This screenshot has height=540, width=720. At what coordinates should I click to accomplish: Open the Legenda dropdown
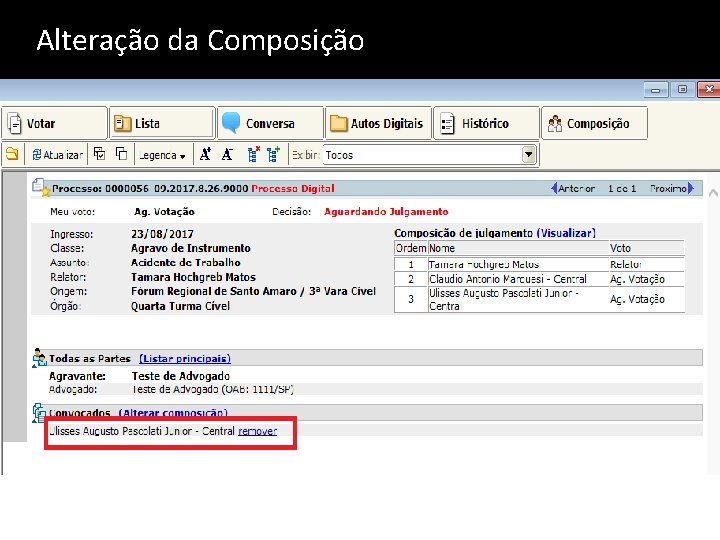tap(162, 156)
